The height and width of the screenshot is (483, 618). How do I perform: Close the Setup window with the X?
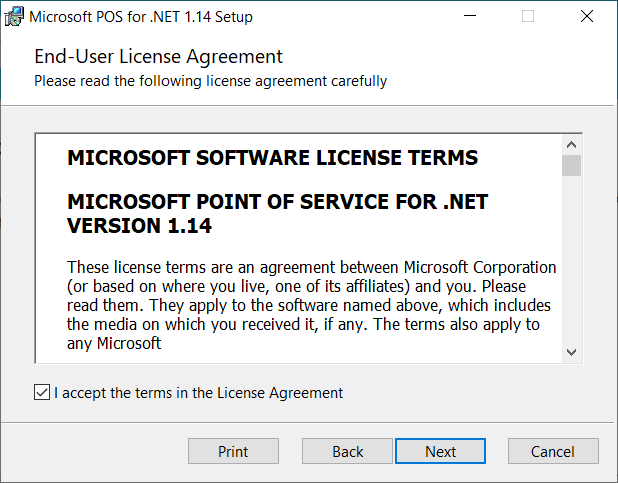pos(587,17)
